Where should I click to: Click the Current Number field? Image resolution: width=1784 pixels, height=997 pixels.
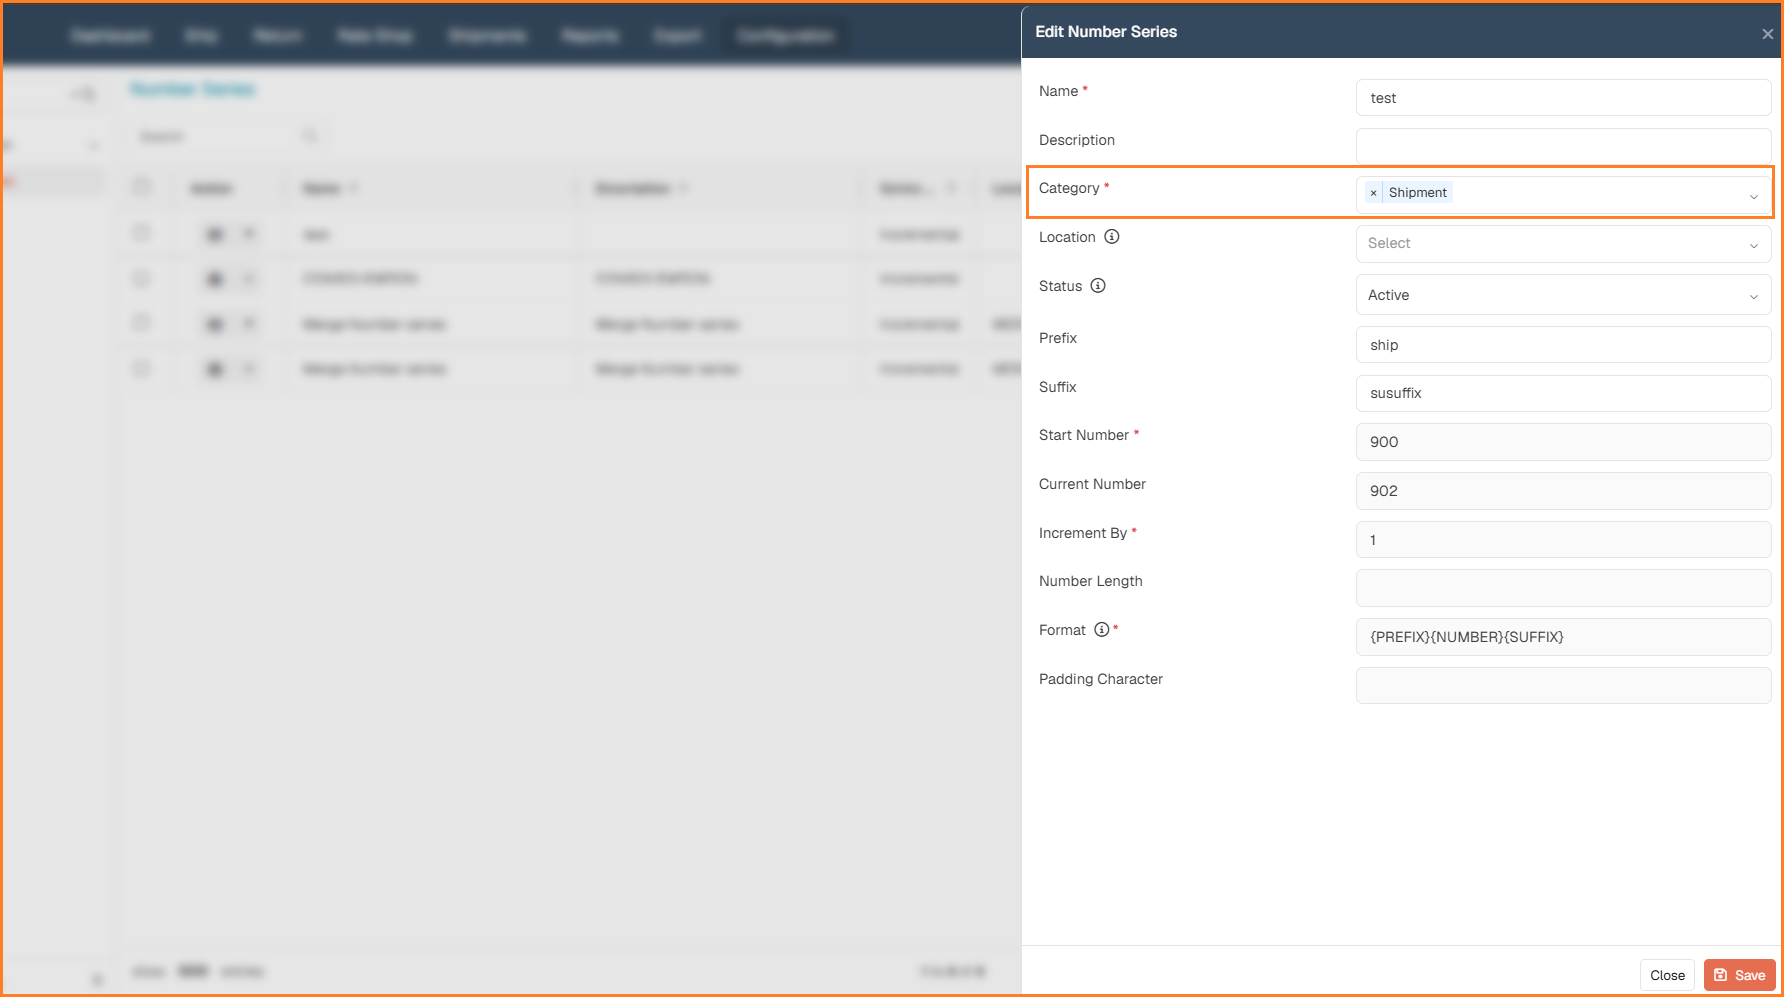point(1563,491)
